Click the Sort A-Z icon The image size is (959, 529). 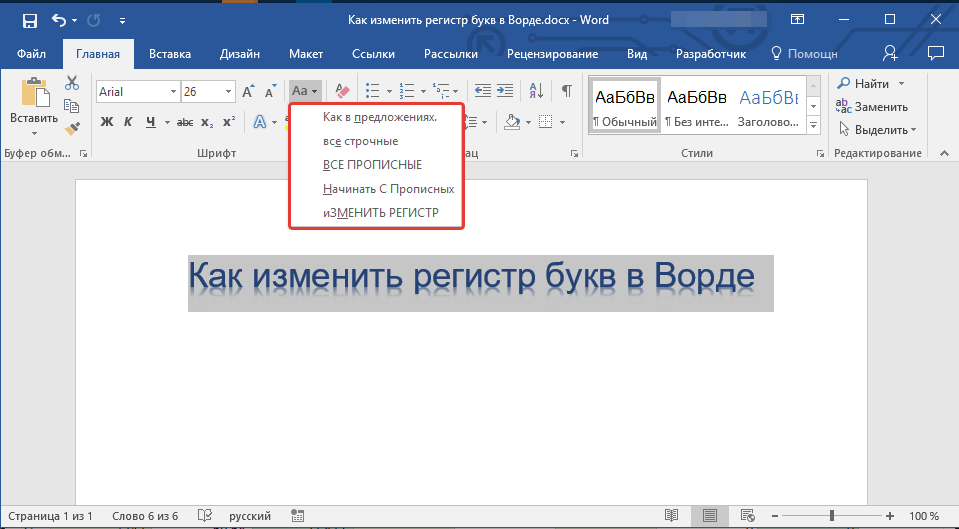point(536,91)
